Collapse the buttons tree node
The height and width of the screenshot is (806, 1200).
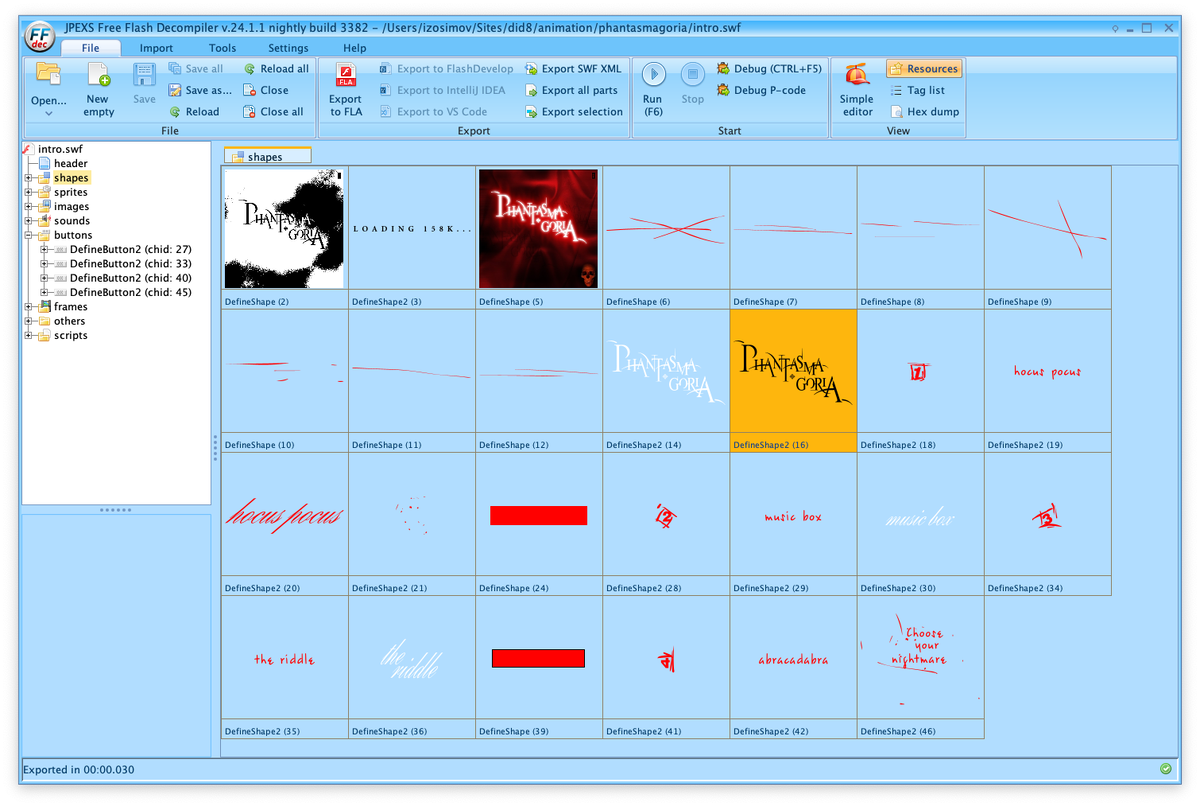29,235
